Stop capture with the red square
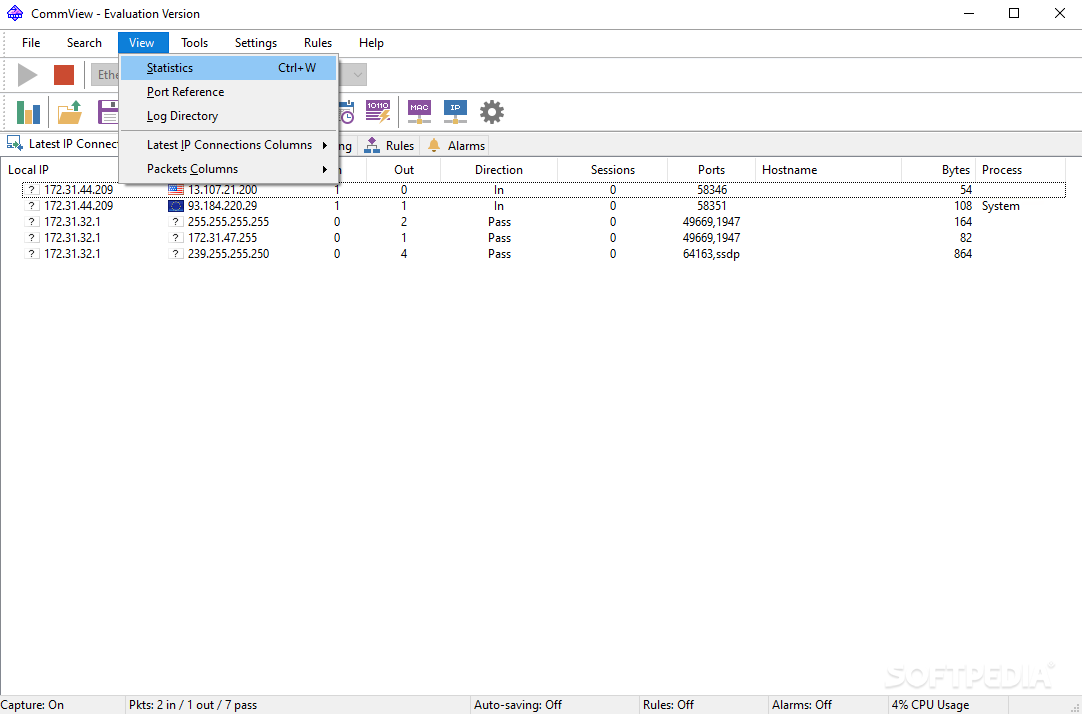 64,75
